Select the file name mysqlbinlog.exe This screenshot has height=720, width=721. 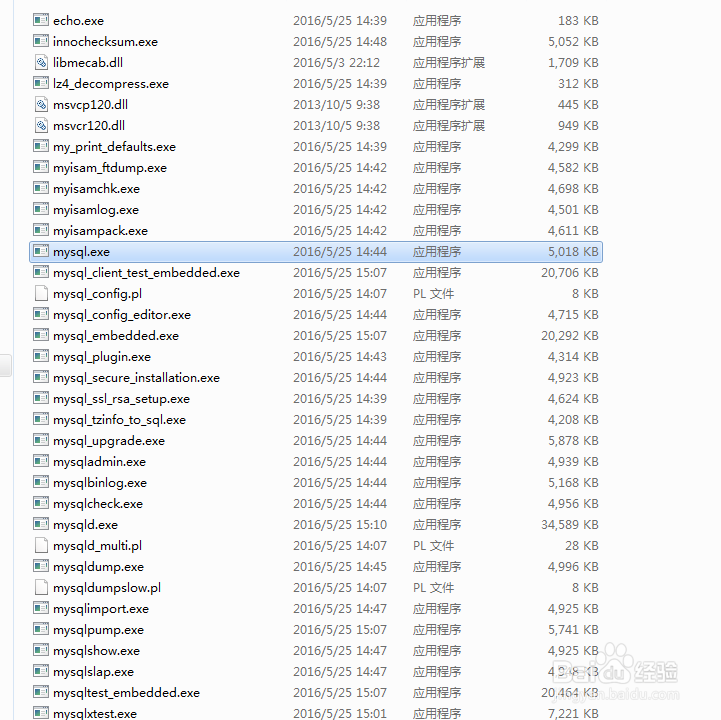click(x=100, y=483)
